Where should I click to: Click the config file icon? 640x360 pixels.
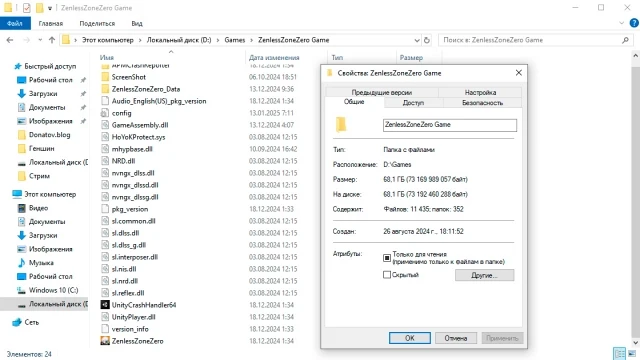[x=105, y=113]
